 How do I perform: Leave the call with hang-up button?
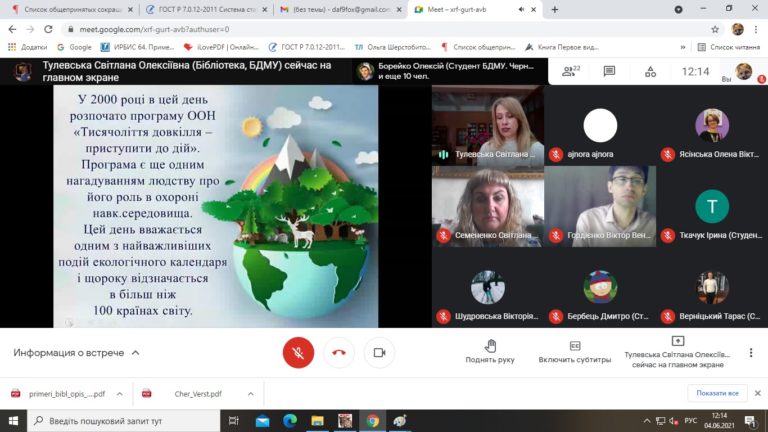339,353
